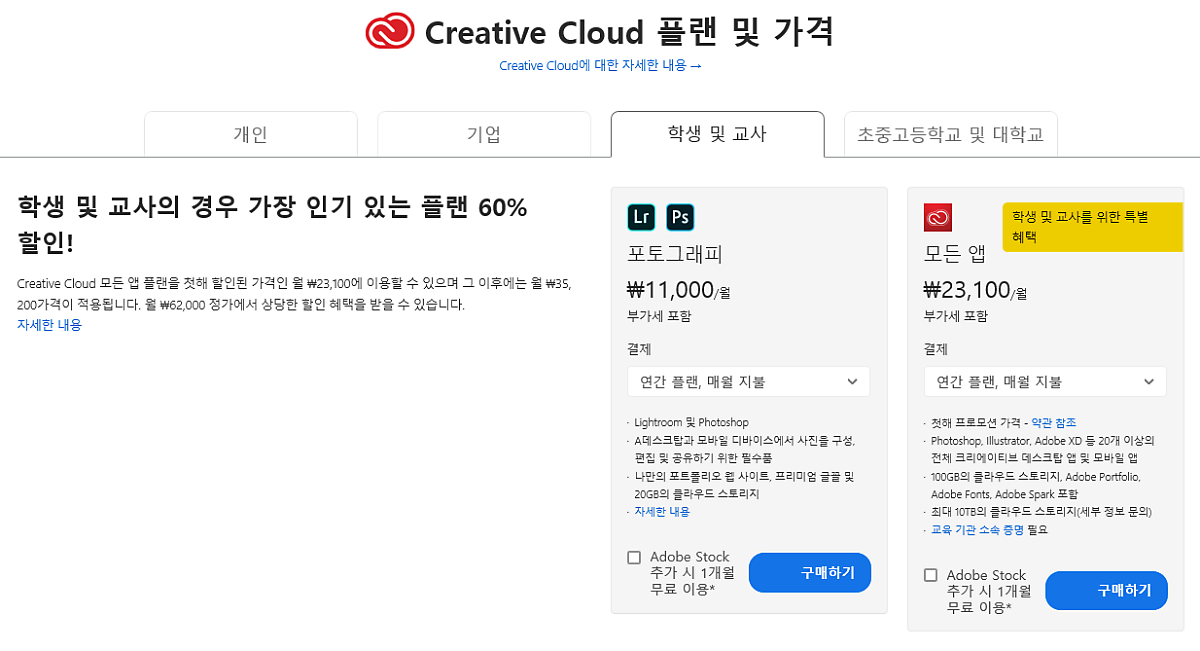Click the 60% 할인 headline text
1200x651 pixels.
click(x=272, y=225)
